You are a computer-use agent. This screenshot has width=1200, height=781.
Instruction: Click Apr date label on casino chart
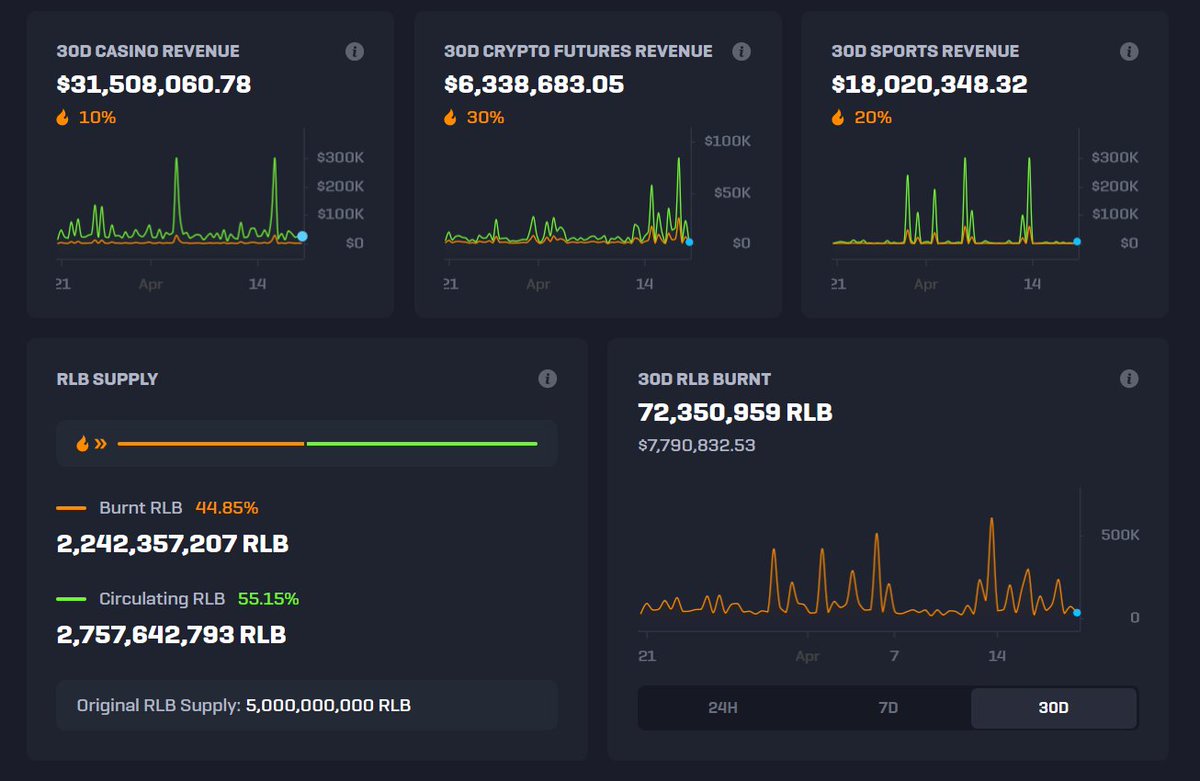pyautogui.click(x=151, y=285)
